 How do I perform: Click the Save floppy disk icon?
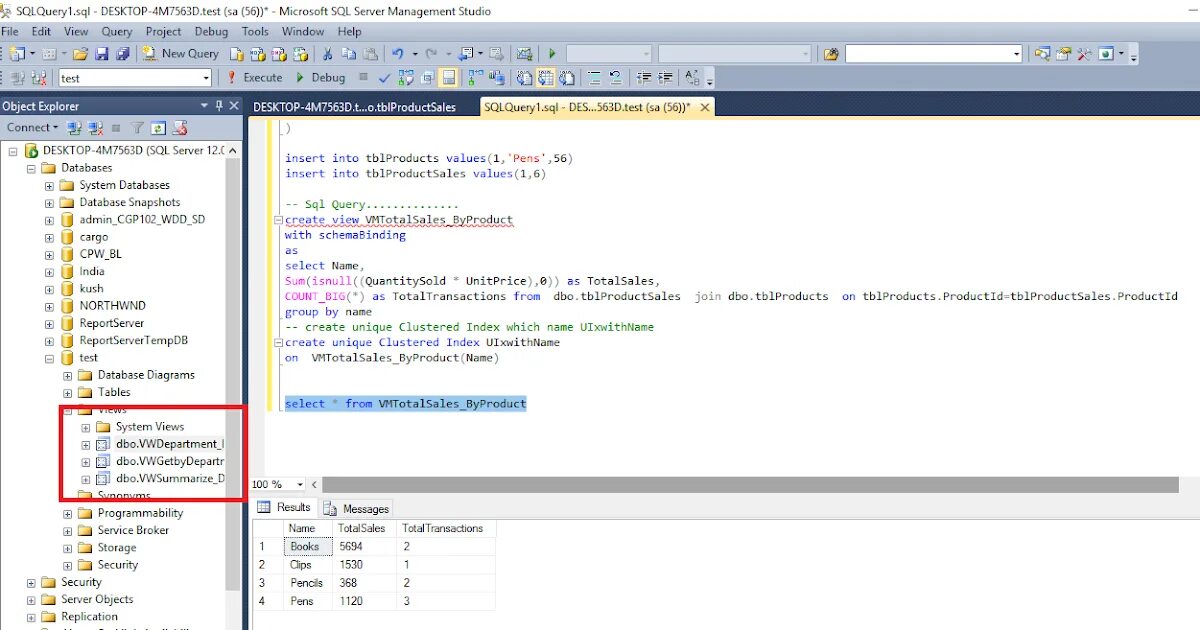tap(102, 54)
